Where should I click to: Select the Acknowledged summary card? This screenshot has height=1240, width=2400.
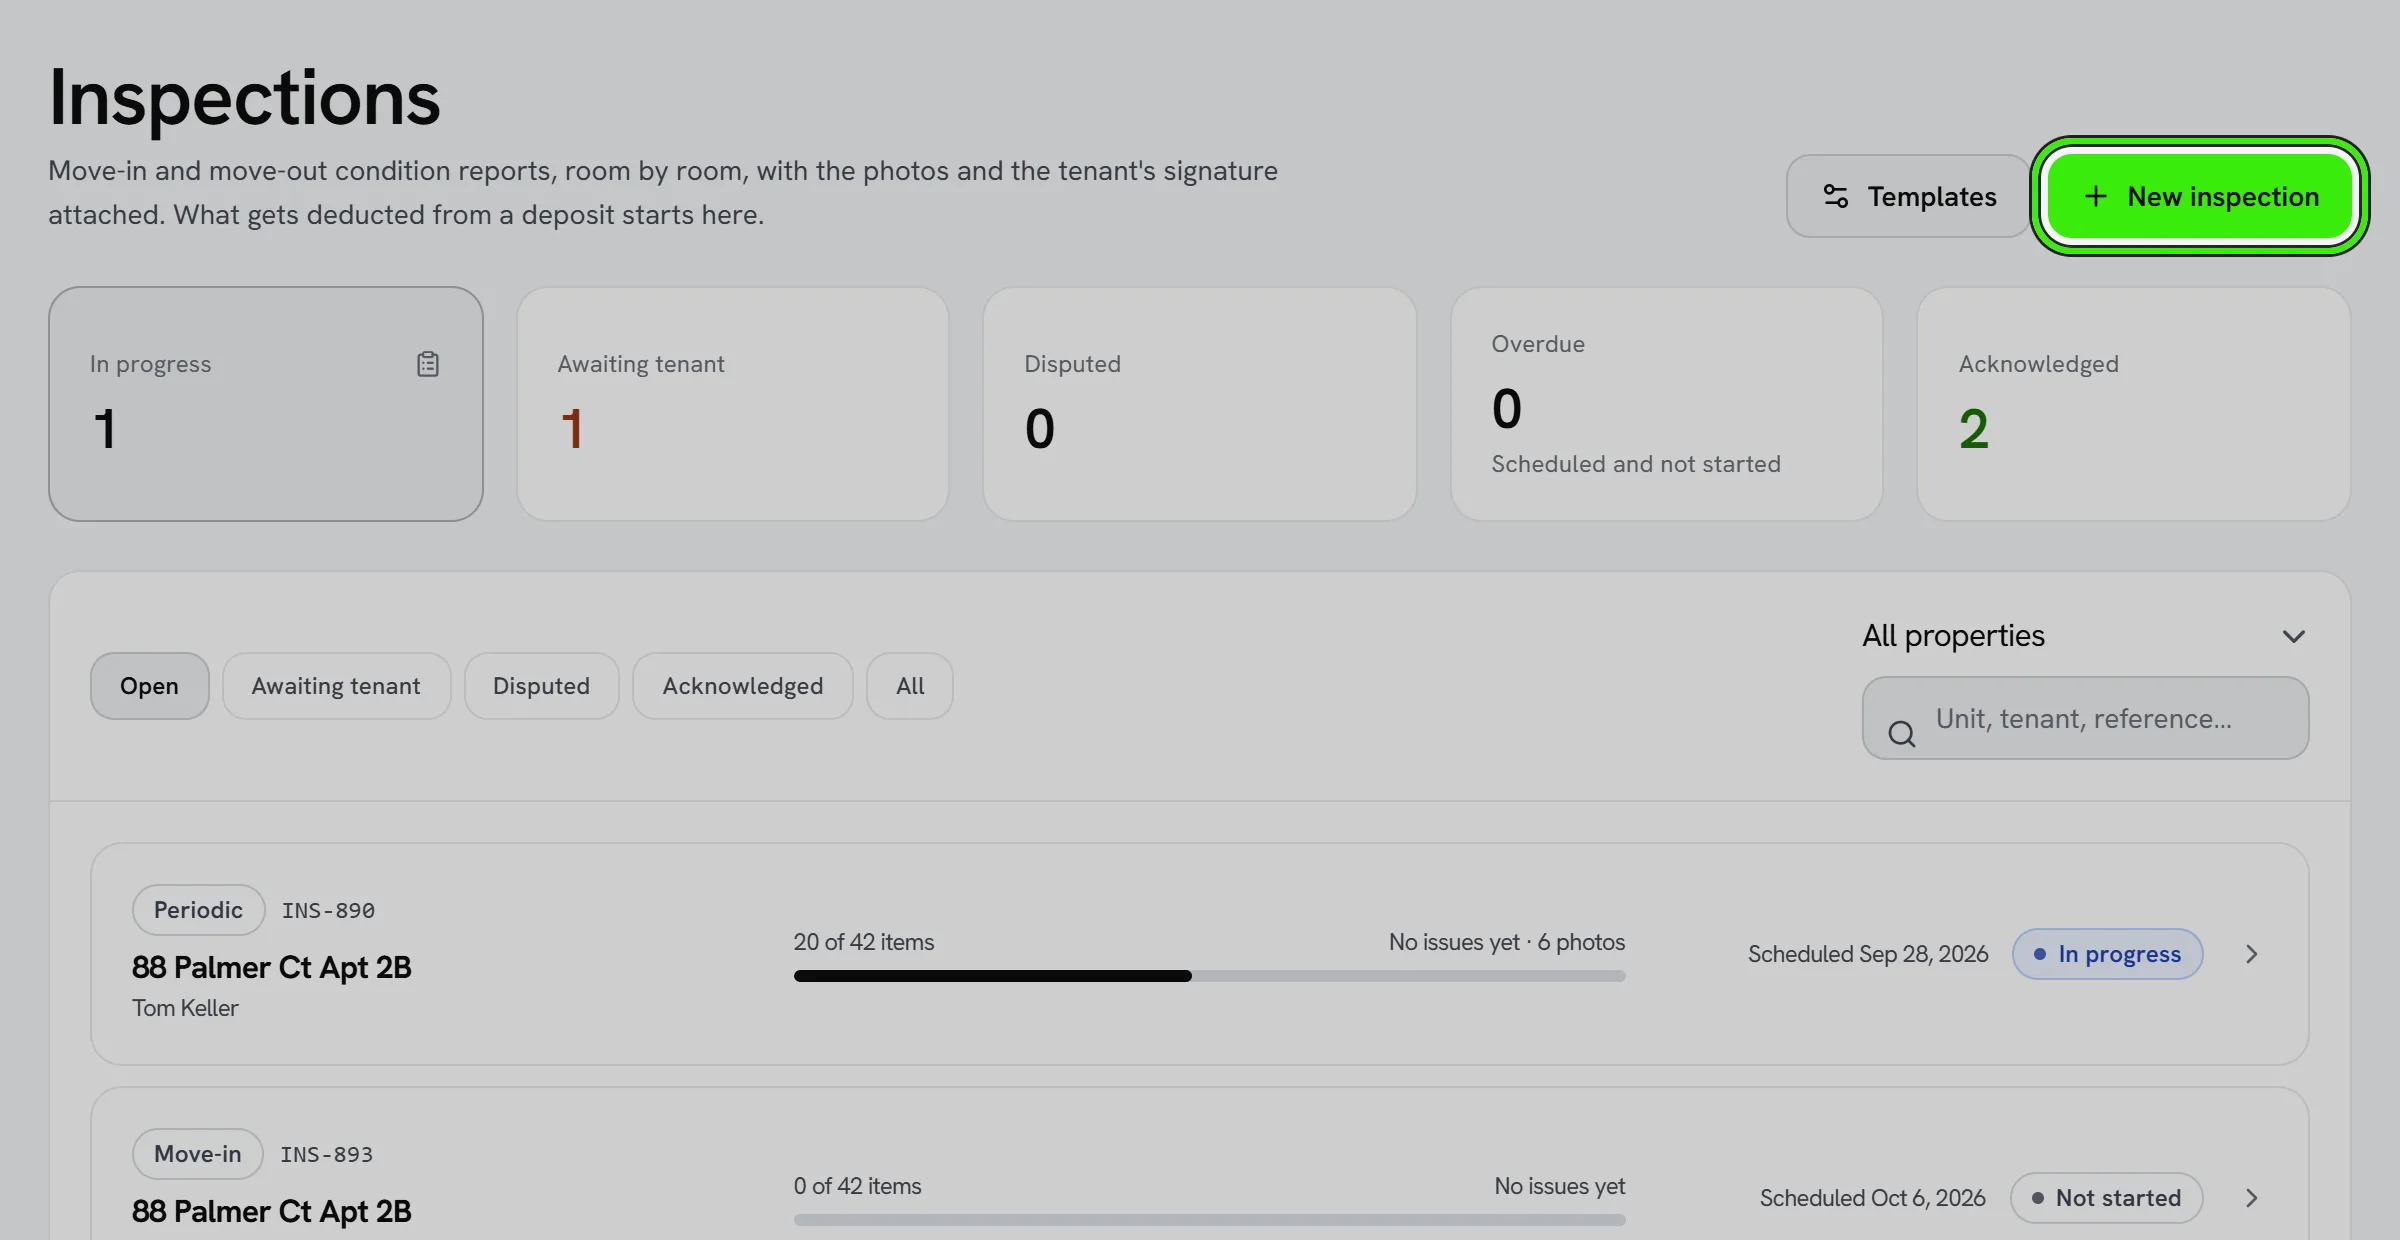click(2134, 404)
